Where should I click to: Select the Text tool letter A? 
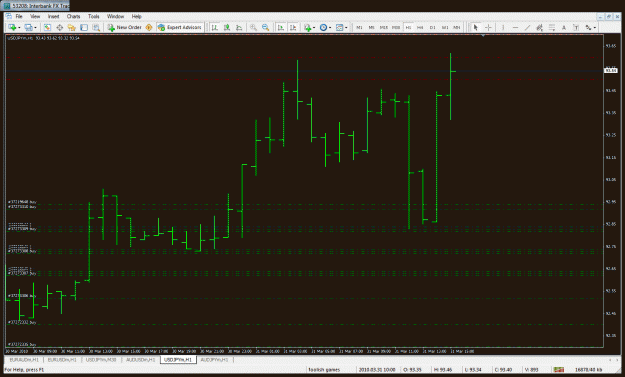(564, 27)
